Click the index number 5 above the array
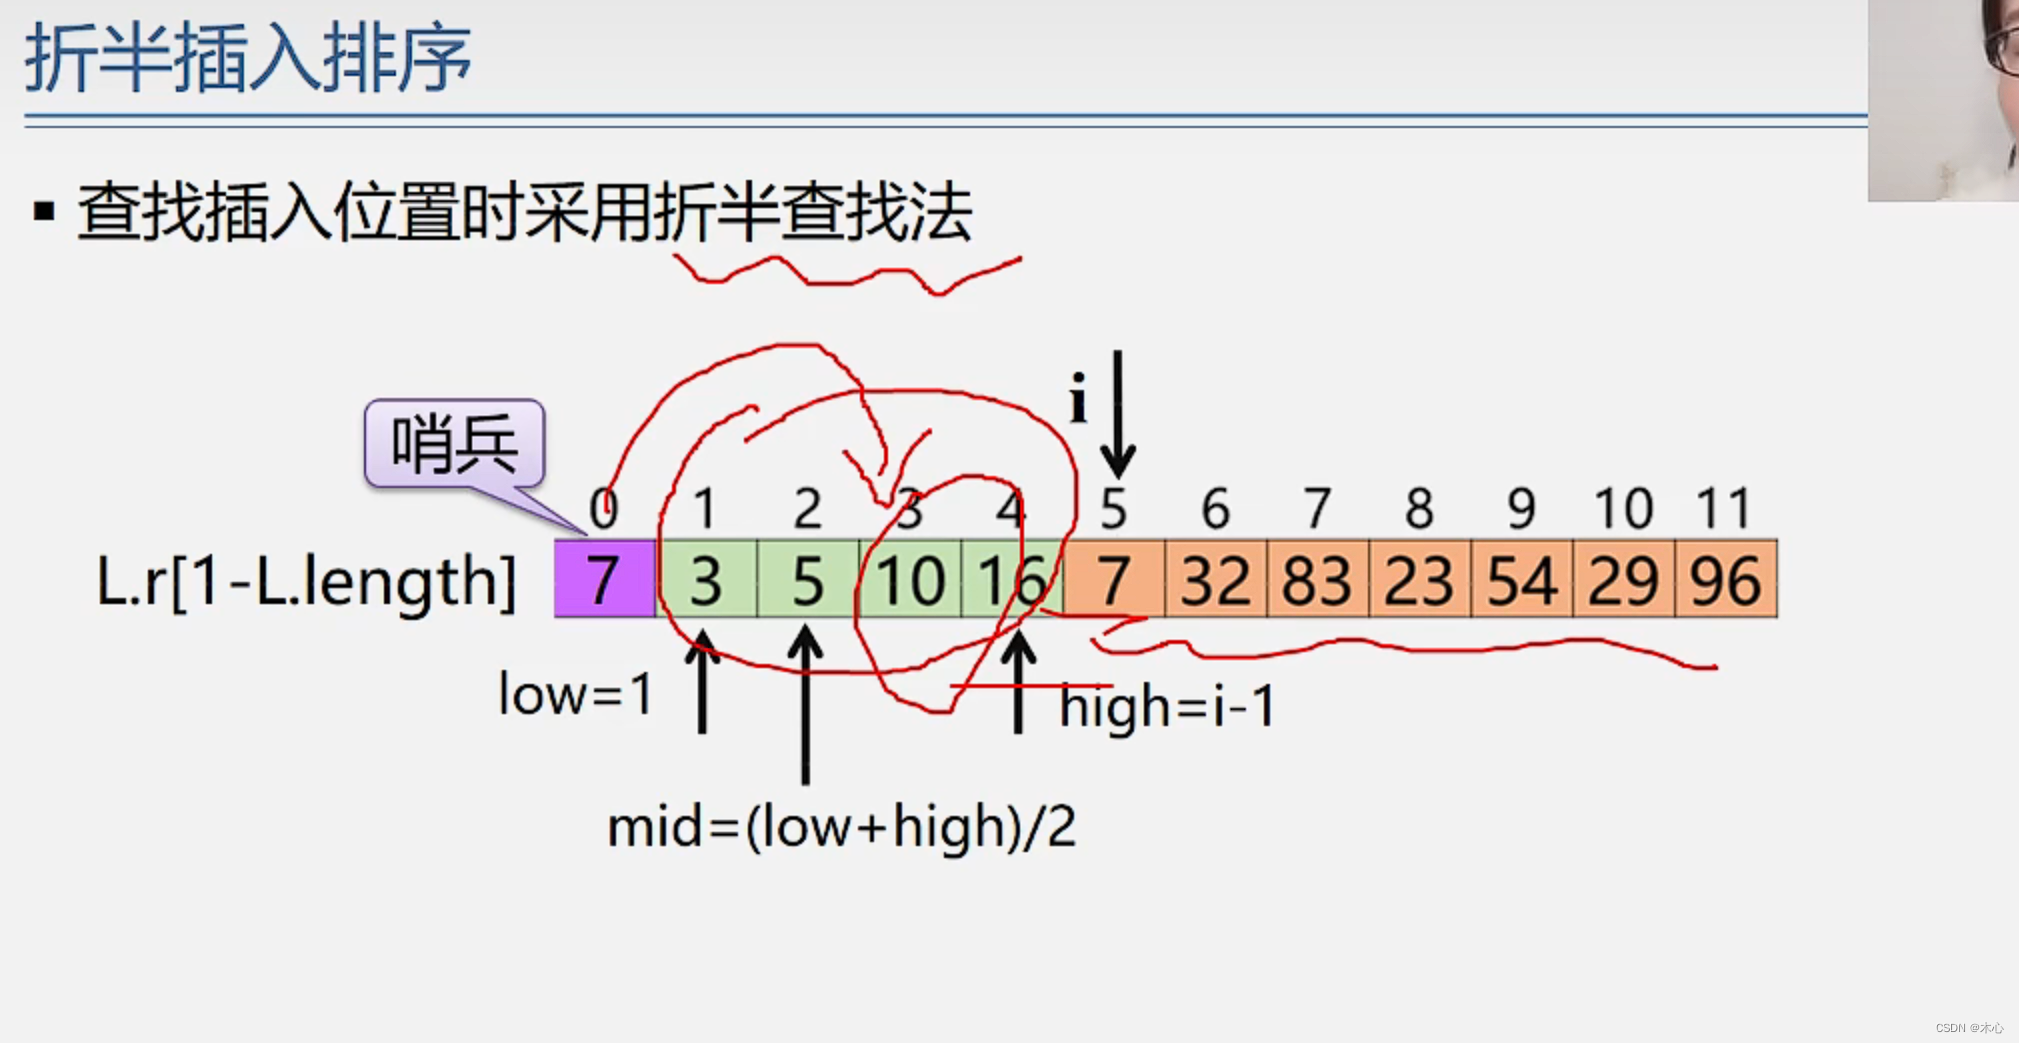This screenshot has width=2019, height=1043. [x=1113, y=508]
